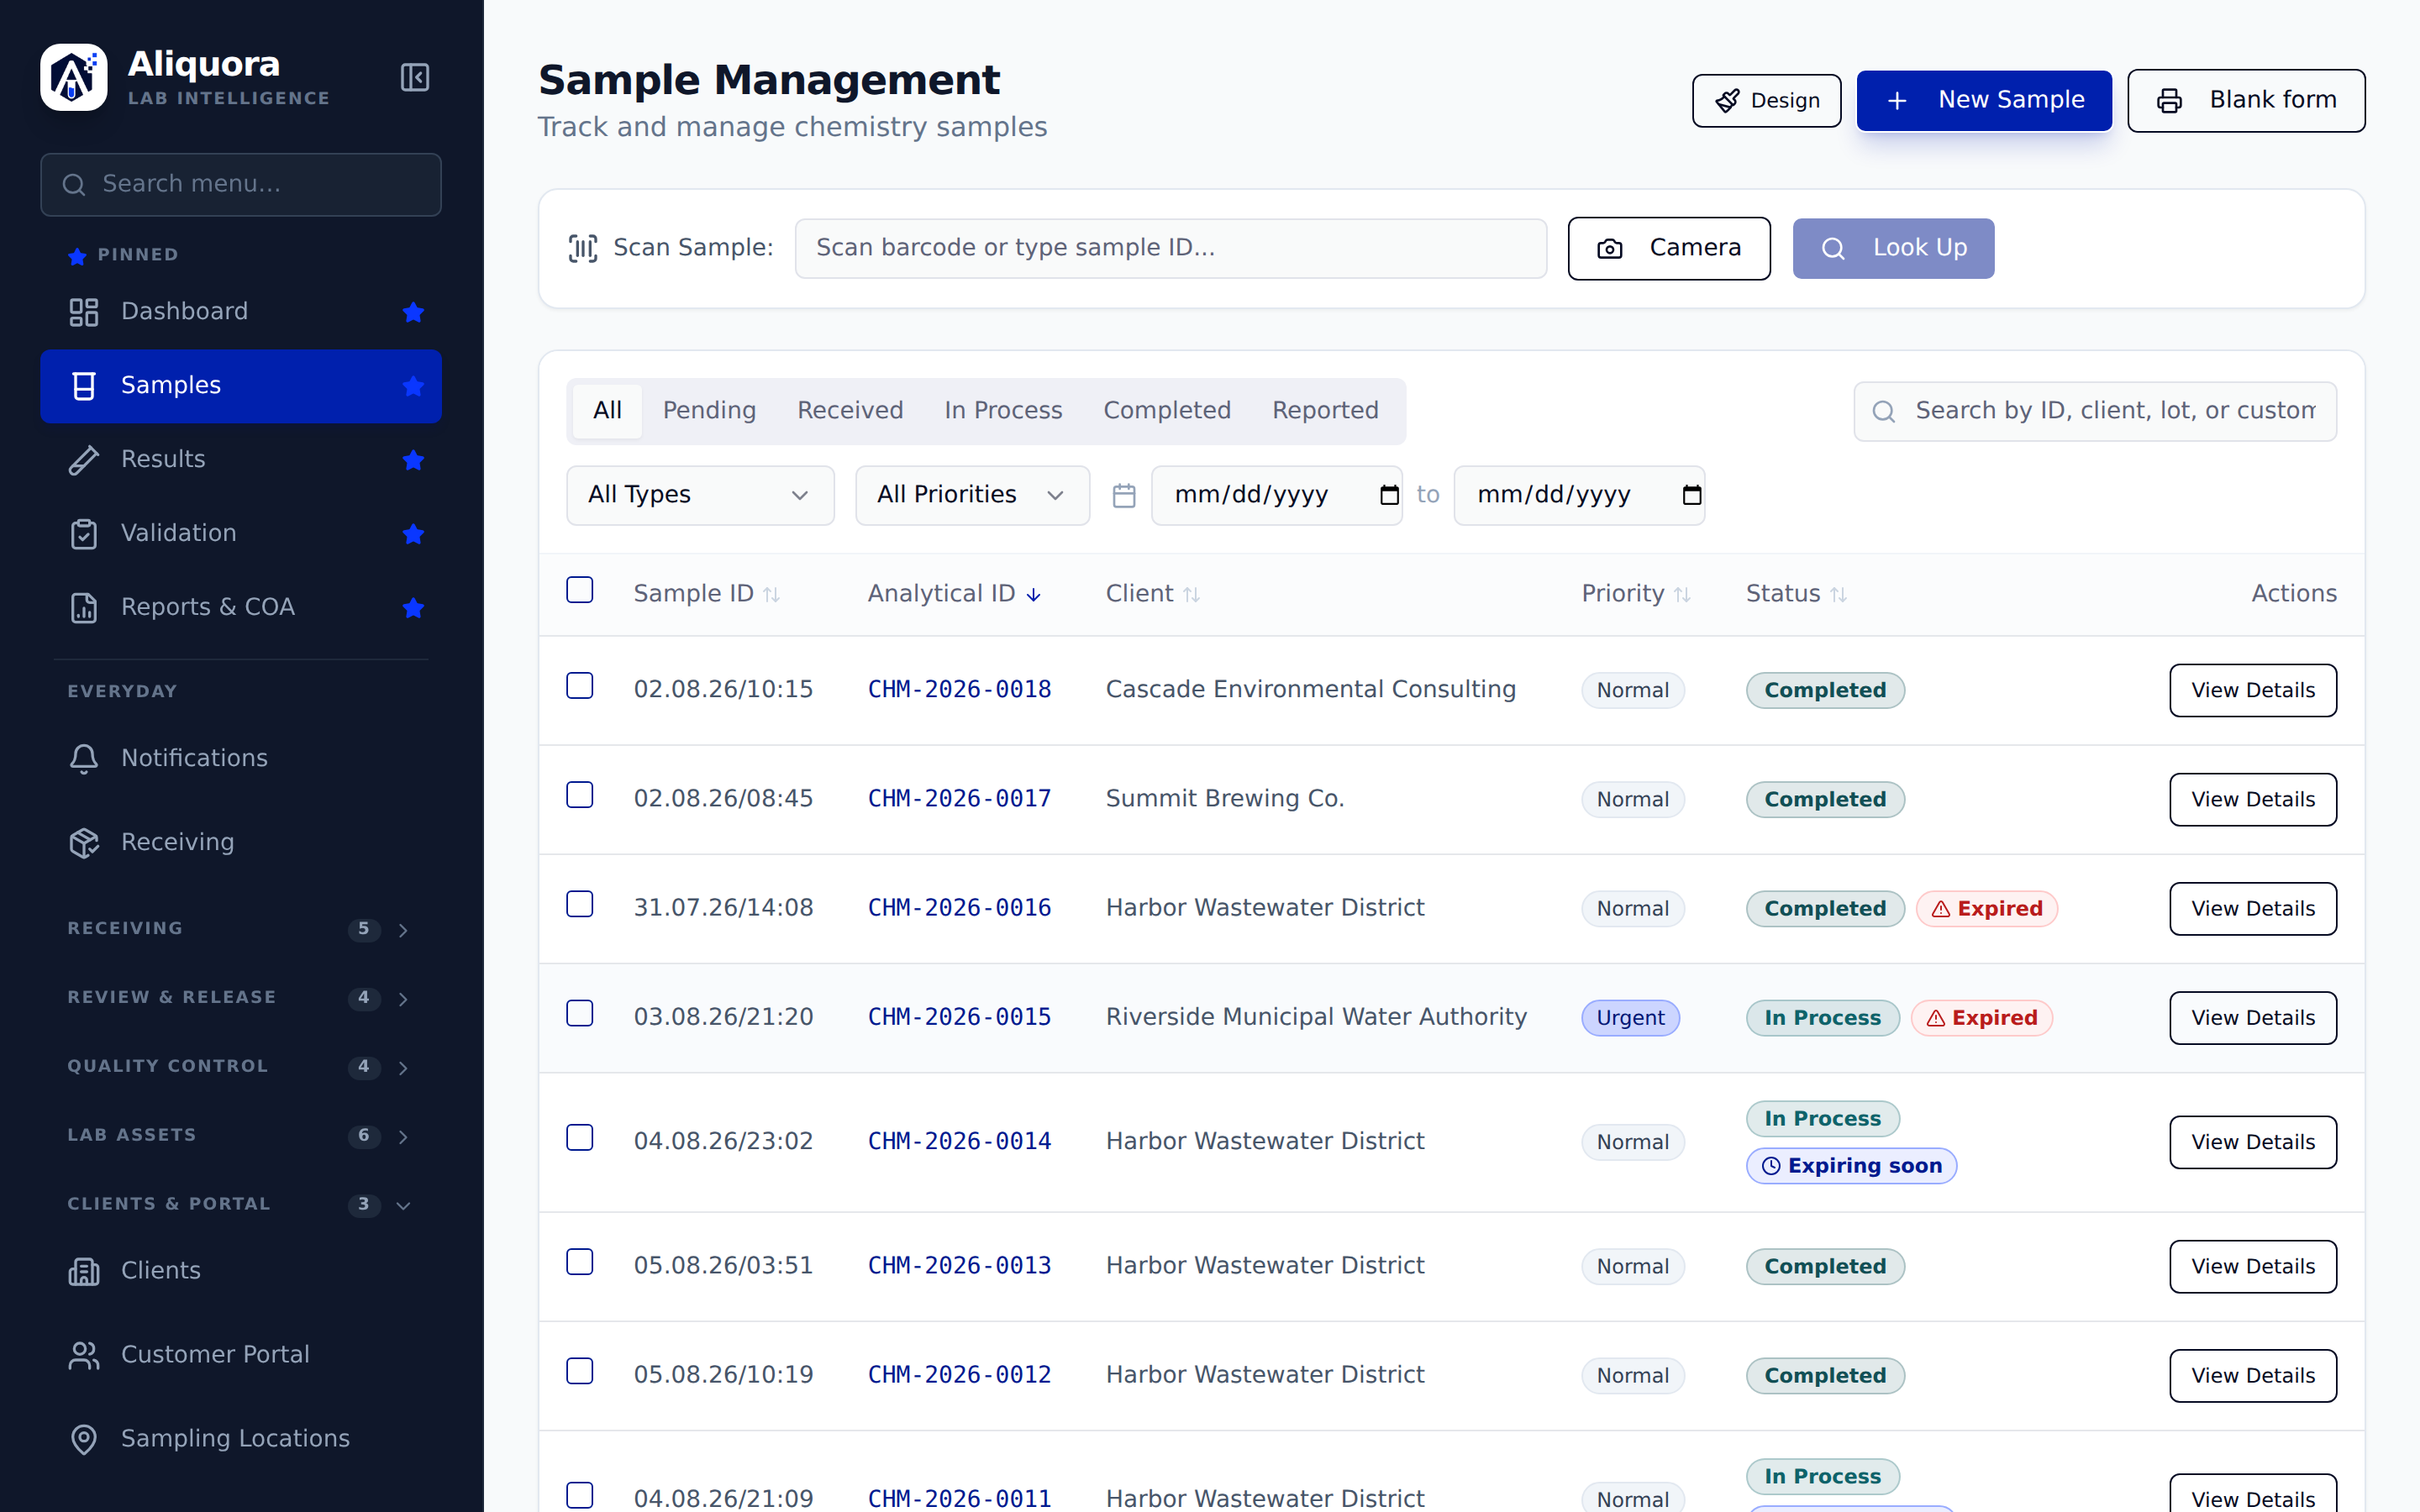This screenshot has height=1512, width=2420.
Task: Click the Receiving package icon
Action: [84, 843]
